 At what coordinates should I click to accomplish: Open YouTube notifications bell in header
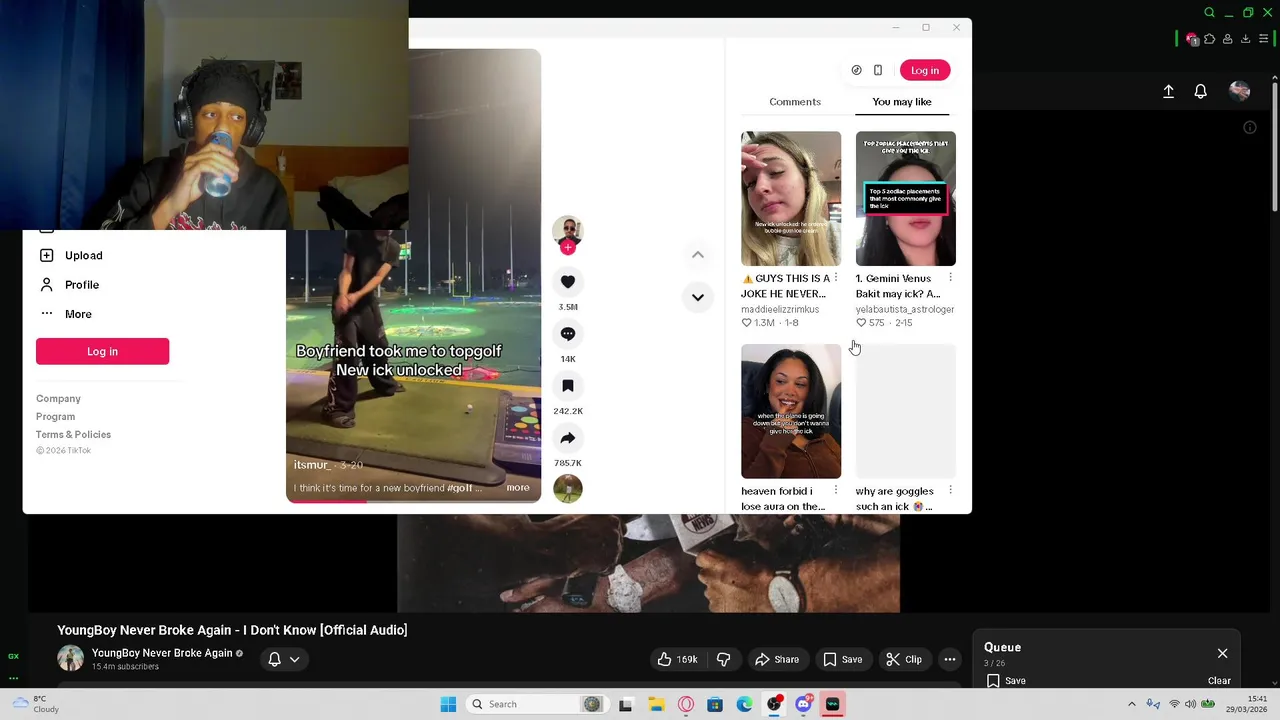click(x=1201, y=91)
